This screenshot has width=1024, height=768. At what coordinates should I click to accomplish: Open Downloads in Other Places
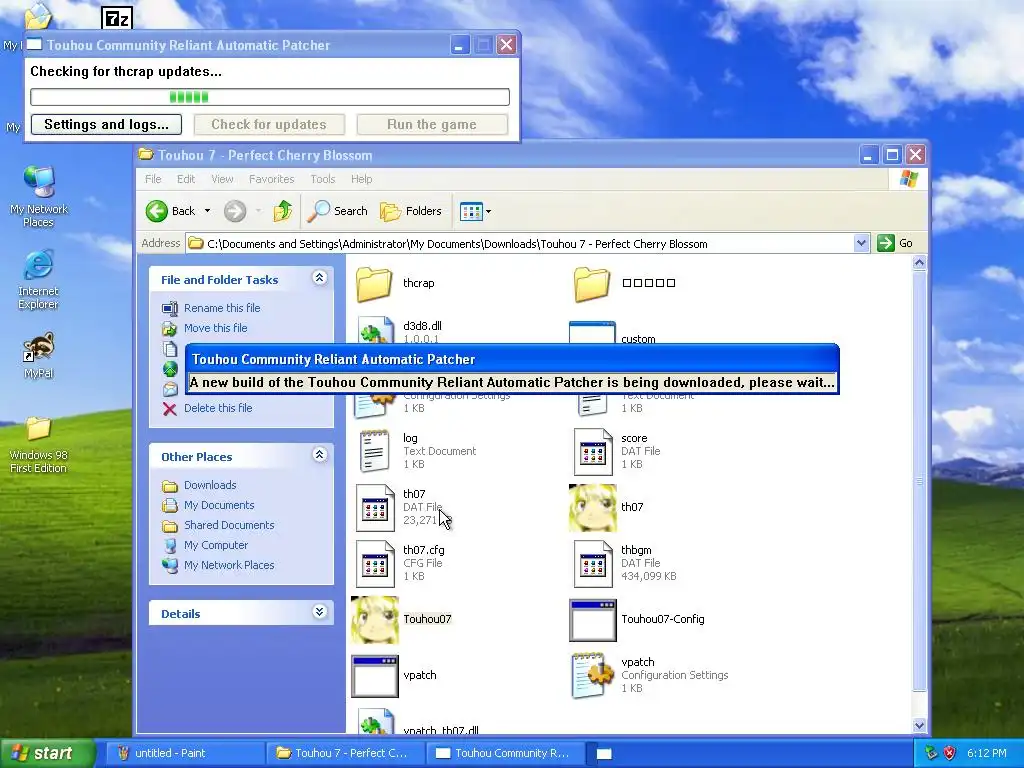pyautogui.click(x=210, y=485)
